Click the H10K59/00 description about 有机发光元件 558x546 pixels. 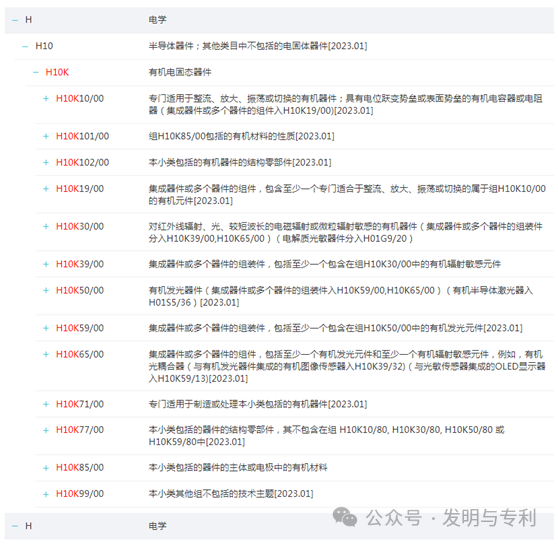[336, 328]
